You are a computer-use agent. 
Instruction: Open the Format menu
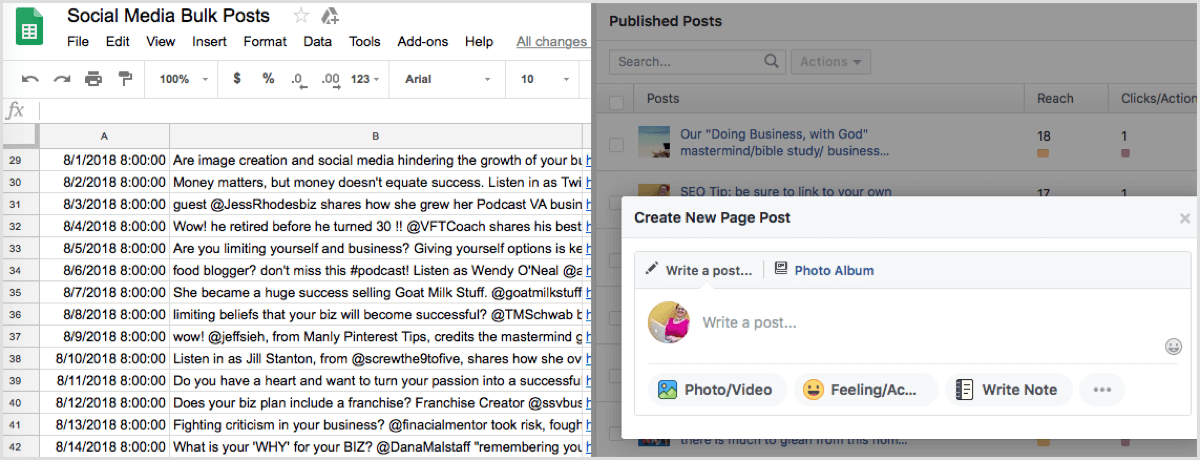(x=265, y=42)
